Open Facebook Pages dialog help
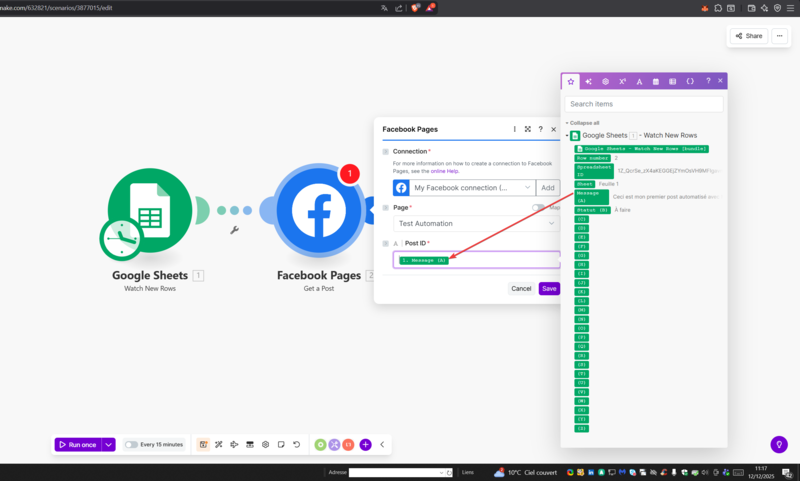 [x=540, y=129]
